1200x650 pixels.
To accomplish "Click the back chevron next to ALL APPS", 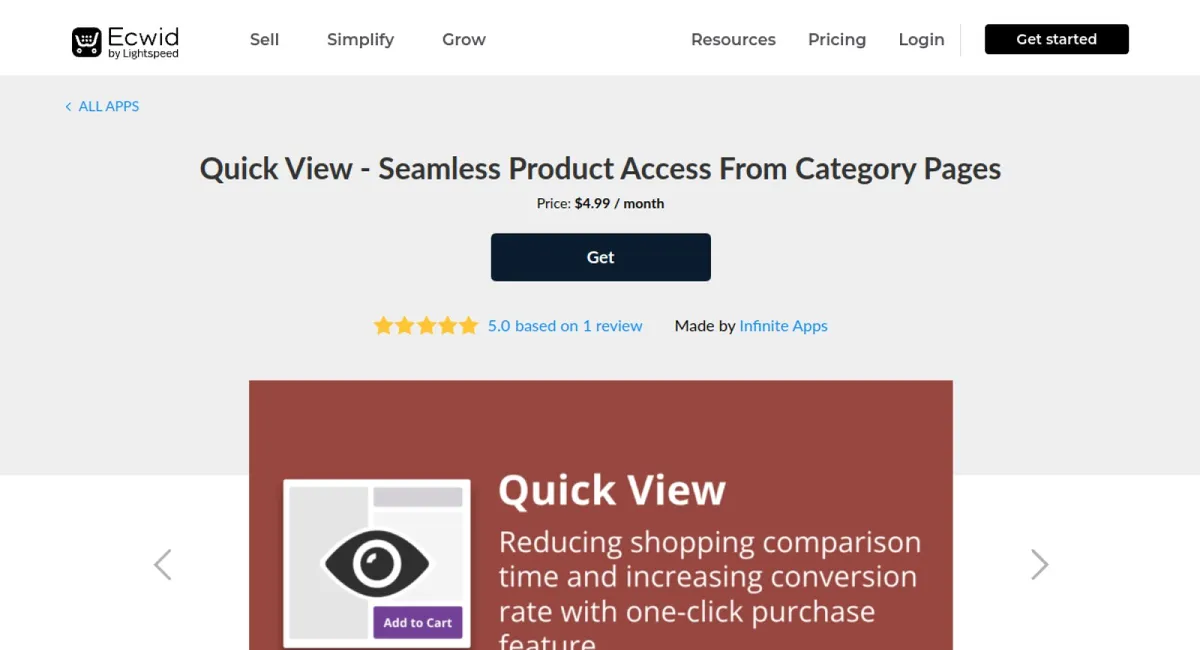I will pyautogui.click(x=68, y=106).
